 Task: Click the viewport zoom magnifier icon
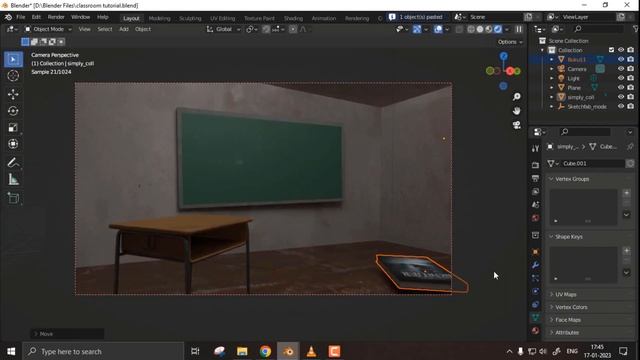[517, 97]
